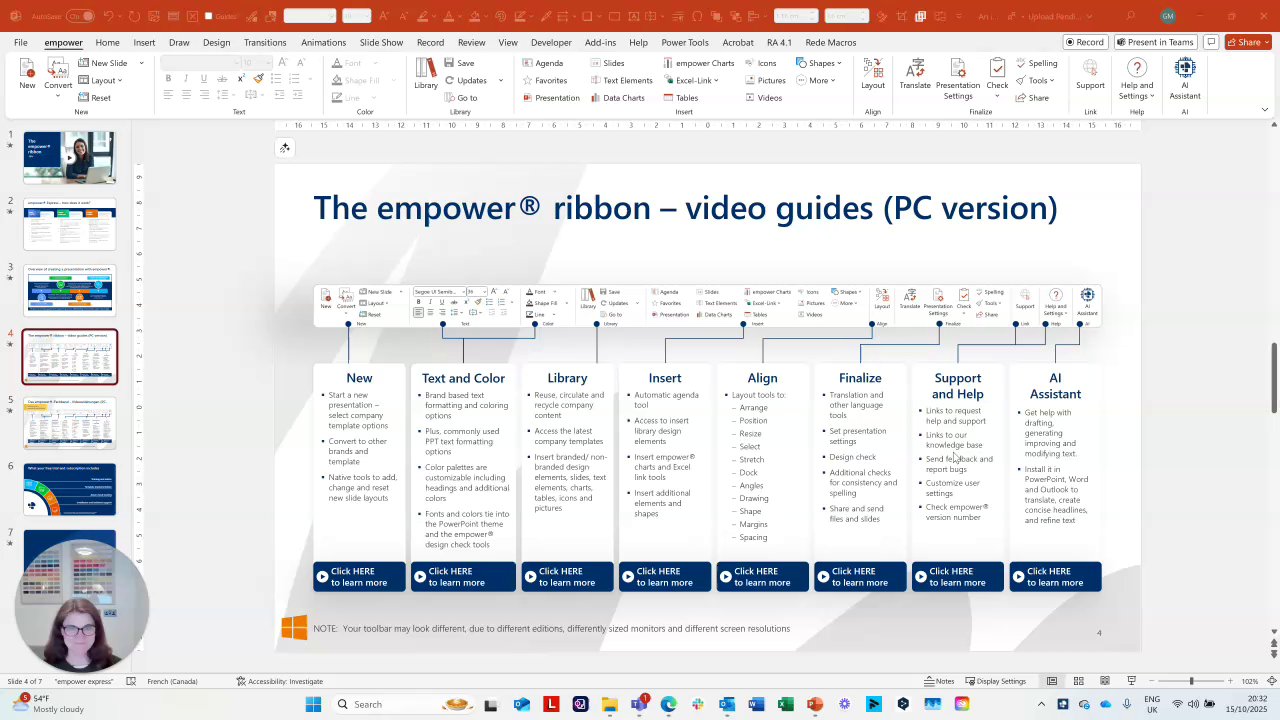Switch to the Slide Show tab
This screenshot has width=1280, height=720.
click(x=381, y=42)
